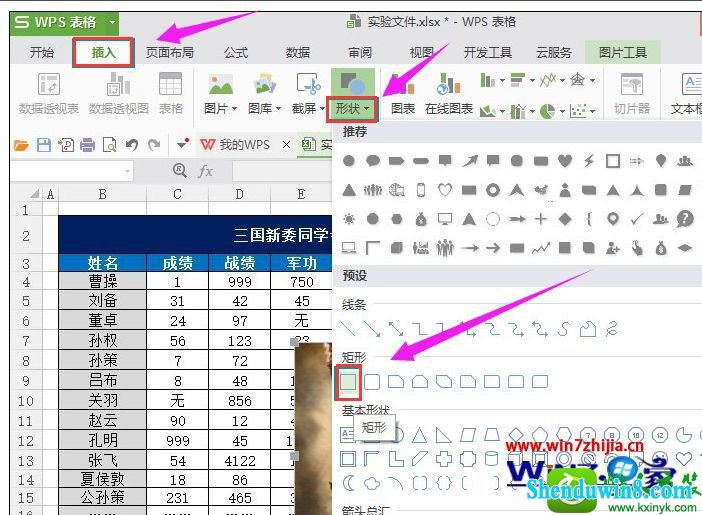Switch to the 公式 tab
This screenshot has width=702, height=515.
[235, 52]
